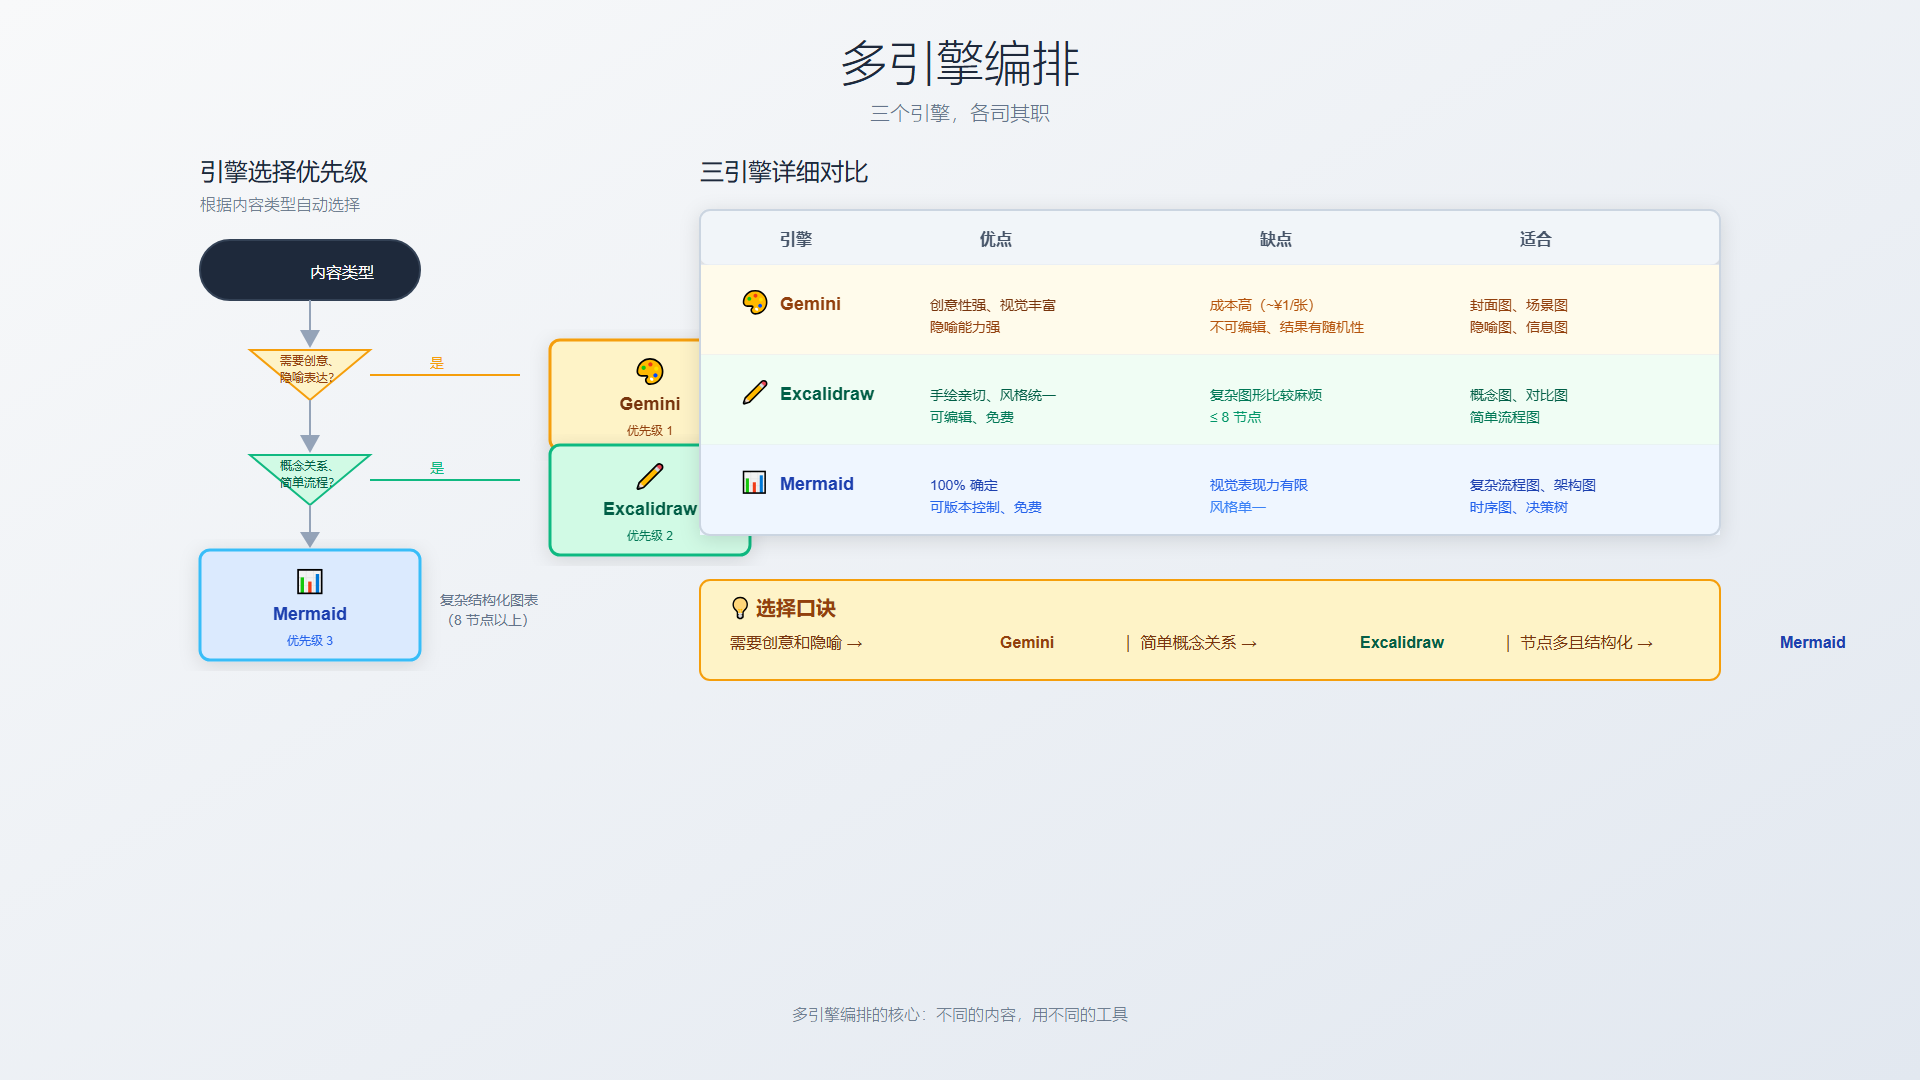Click the 视觉表现力有限 cell
1920x1080 pixels.
pos(1259,485)
